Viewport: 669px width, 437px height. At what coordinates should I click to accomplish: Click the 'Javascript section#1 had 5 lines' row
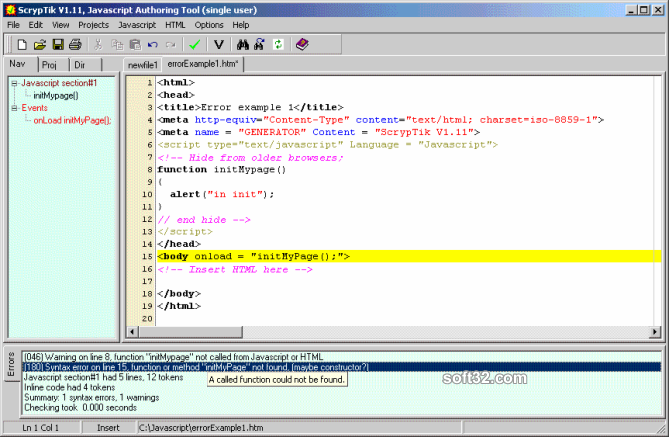point(104,377)
